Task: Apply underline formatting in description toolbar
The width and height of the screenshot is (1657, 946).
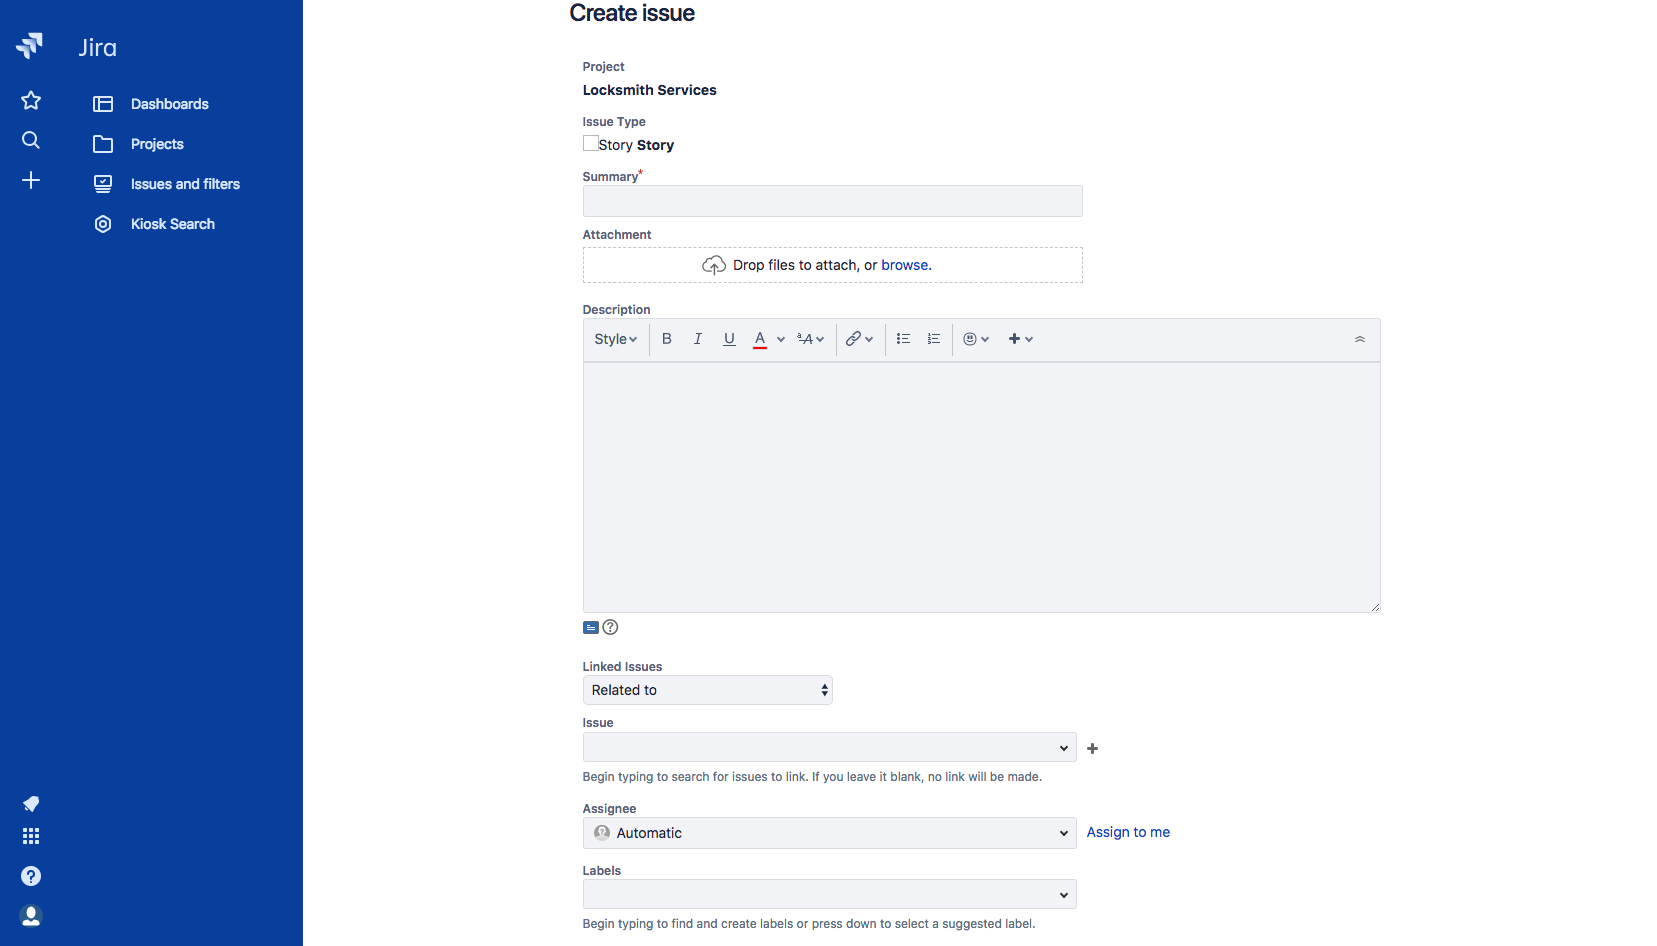Action: pyautogui.click(x=729, y=339)
